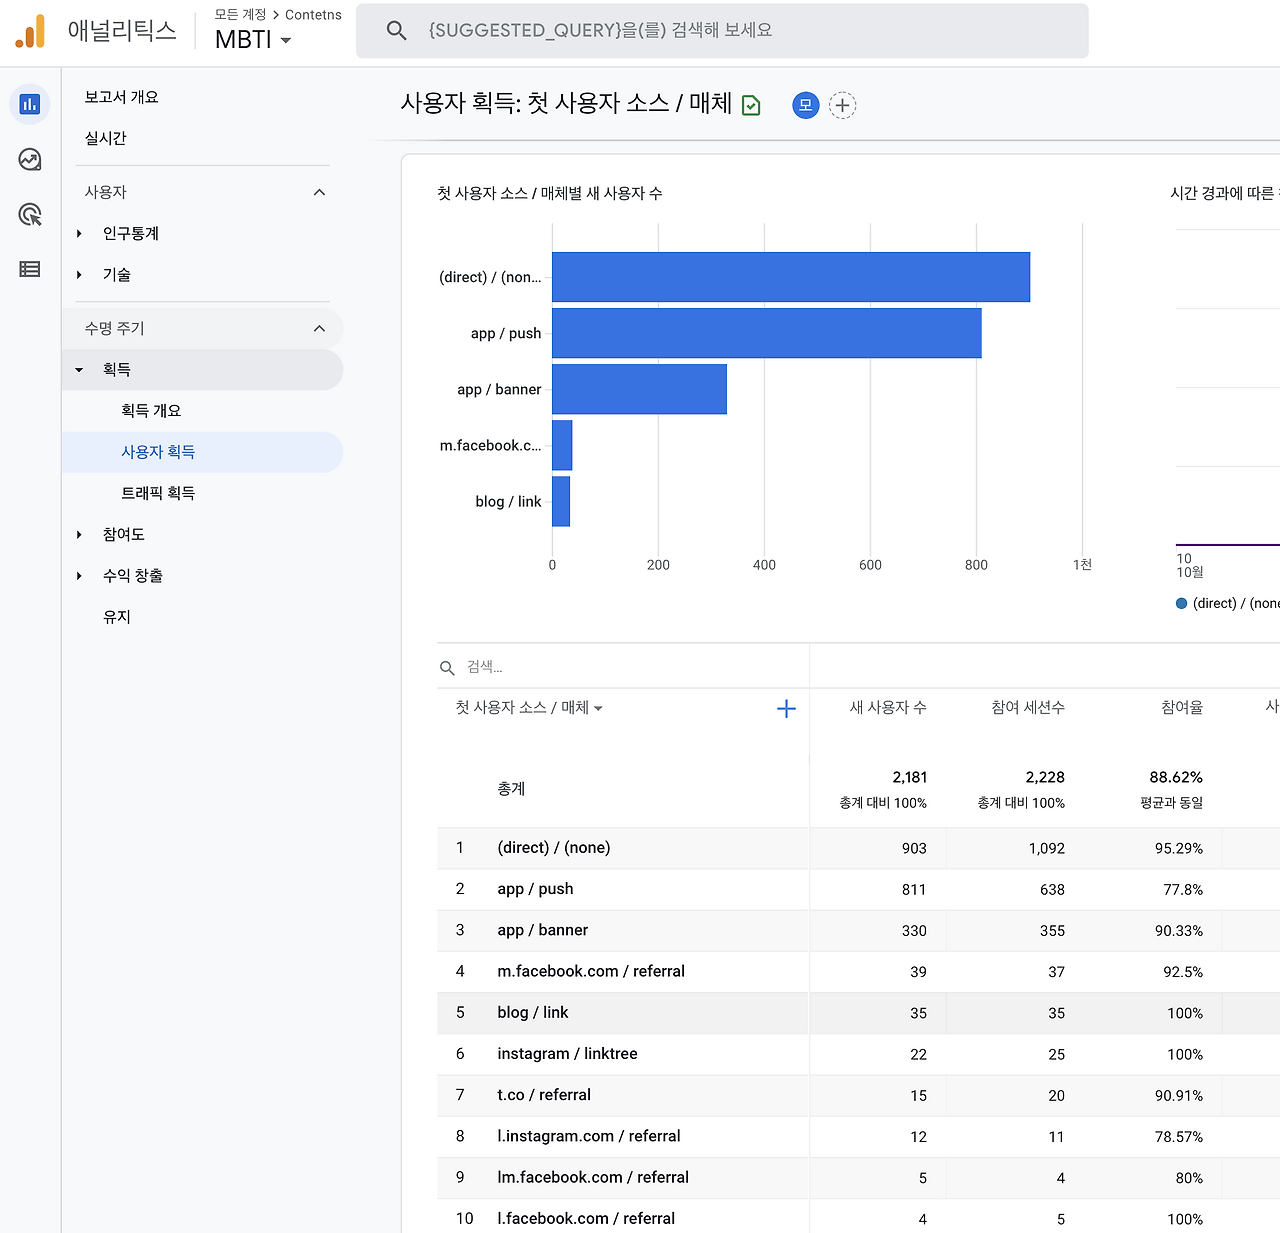Viewport: 1280px width, 1233px height.
Task: Open the Reports icon in left rail
Action: 30,104
